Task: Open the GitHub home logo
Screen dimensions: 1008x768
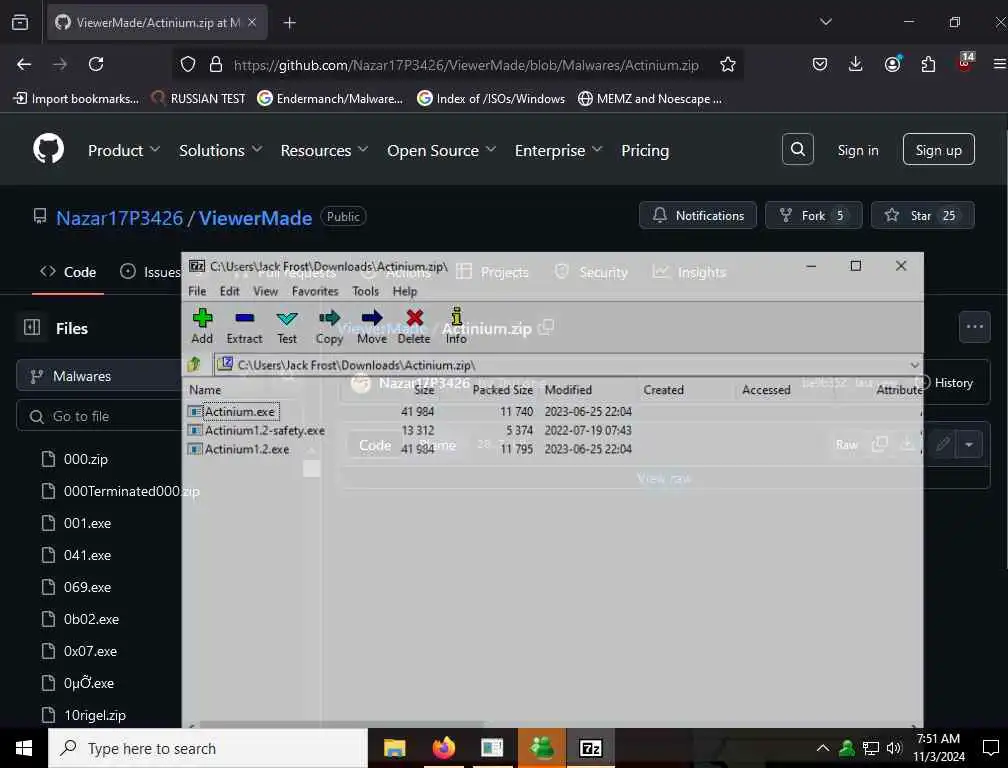Action: point(49,150)
